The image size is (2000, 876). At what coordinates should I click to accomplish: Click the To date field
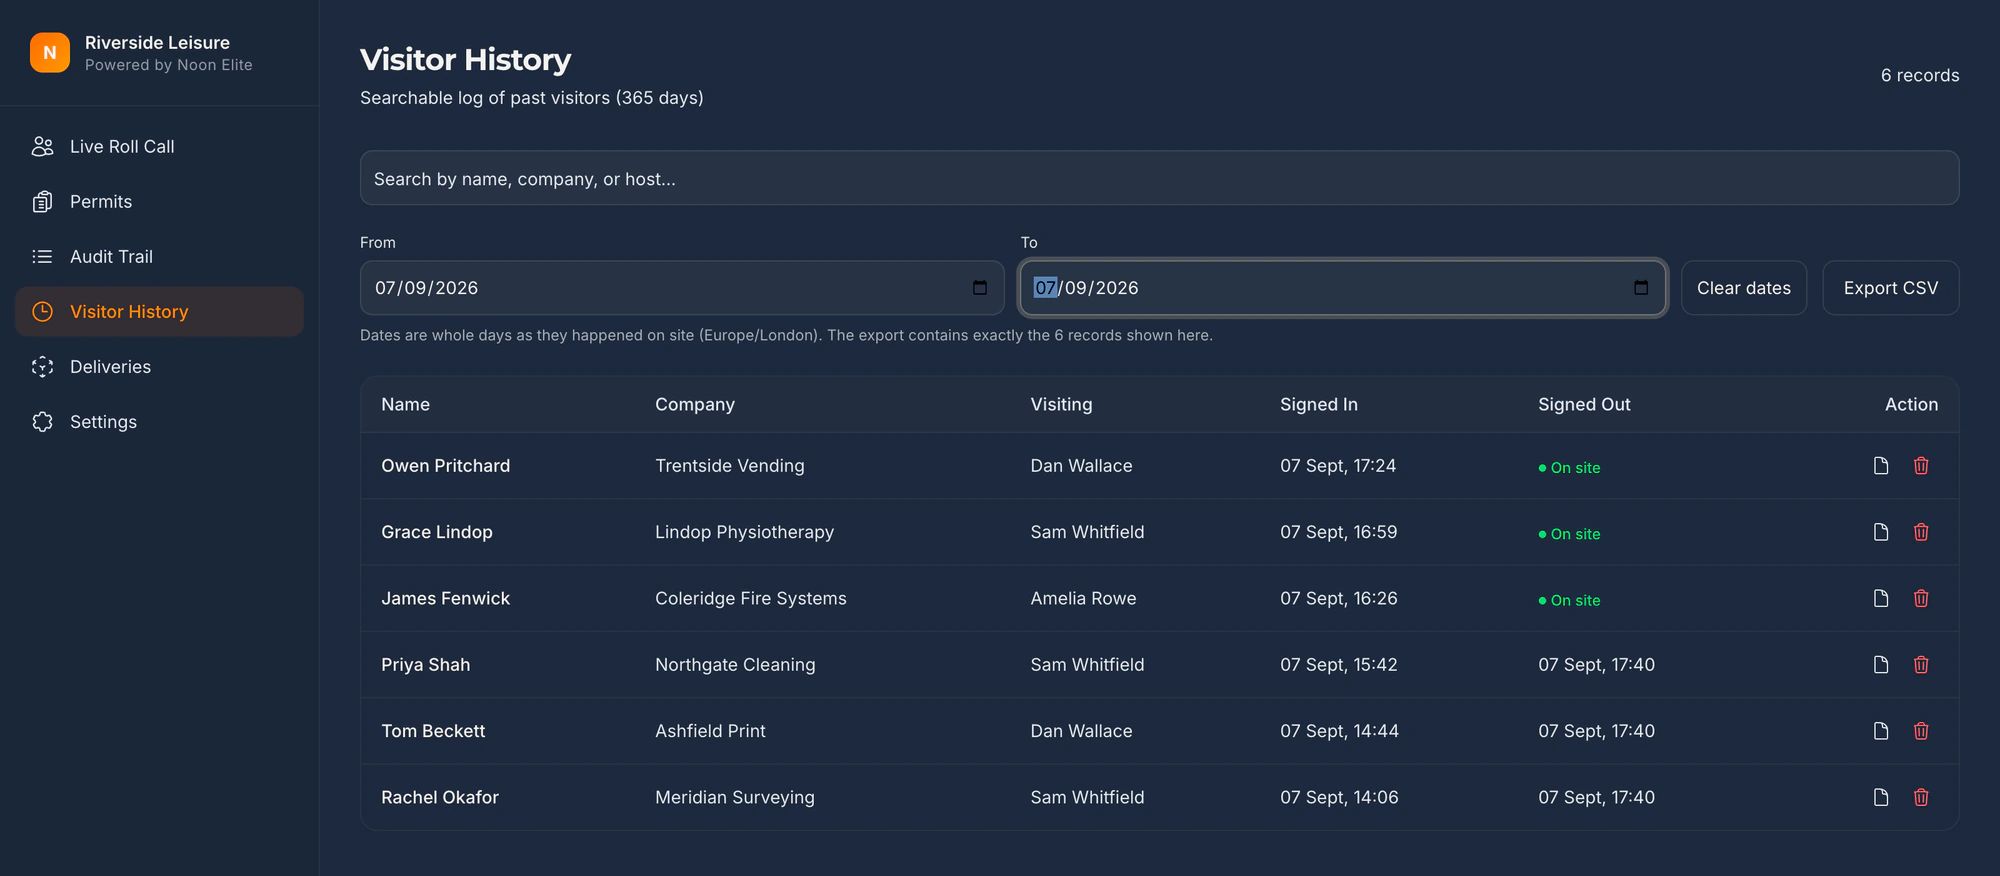[x=1343, y=288]
